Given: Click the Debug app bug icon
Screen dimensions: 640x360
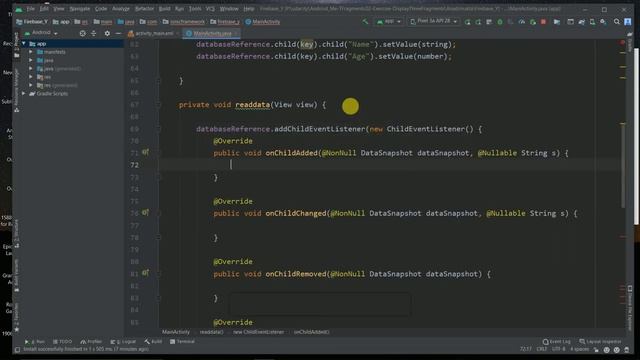Looking at the screenshot, I should [500, 22].
